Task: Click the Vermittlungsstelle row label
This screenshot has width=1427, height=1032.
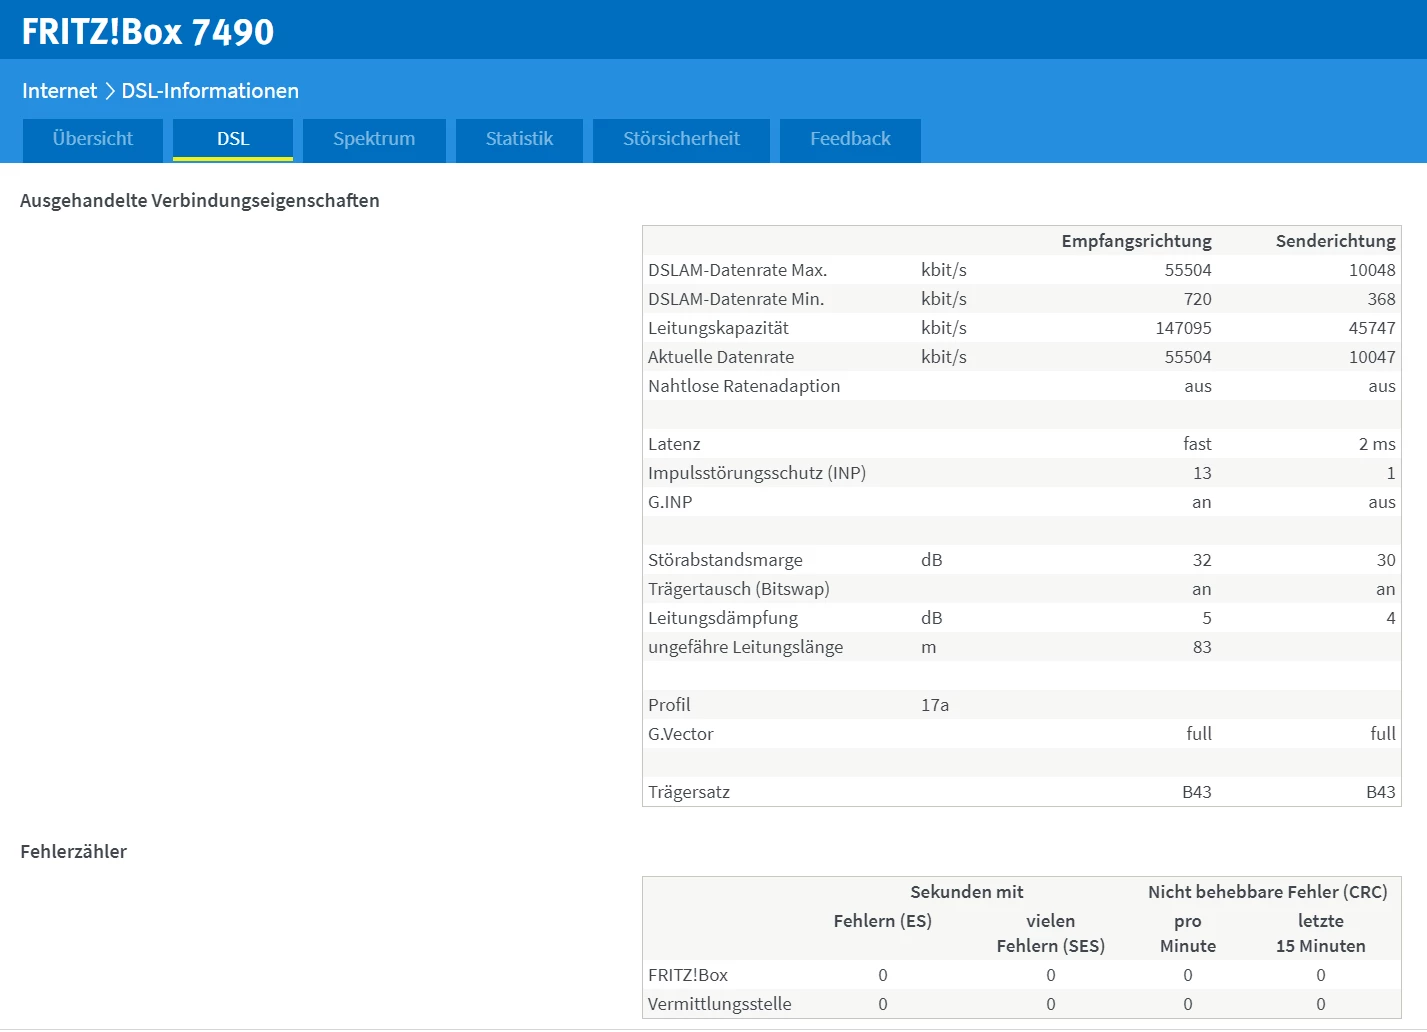Action: [719, 1004]
